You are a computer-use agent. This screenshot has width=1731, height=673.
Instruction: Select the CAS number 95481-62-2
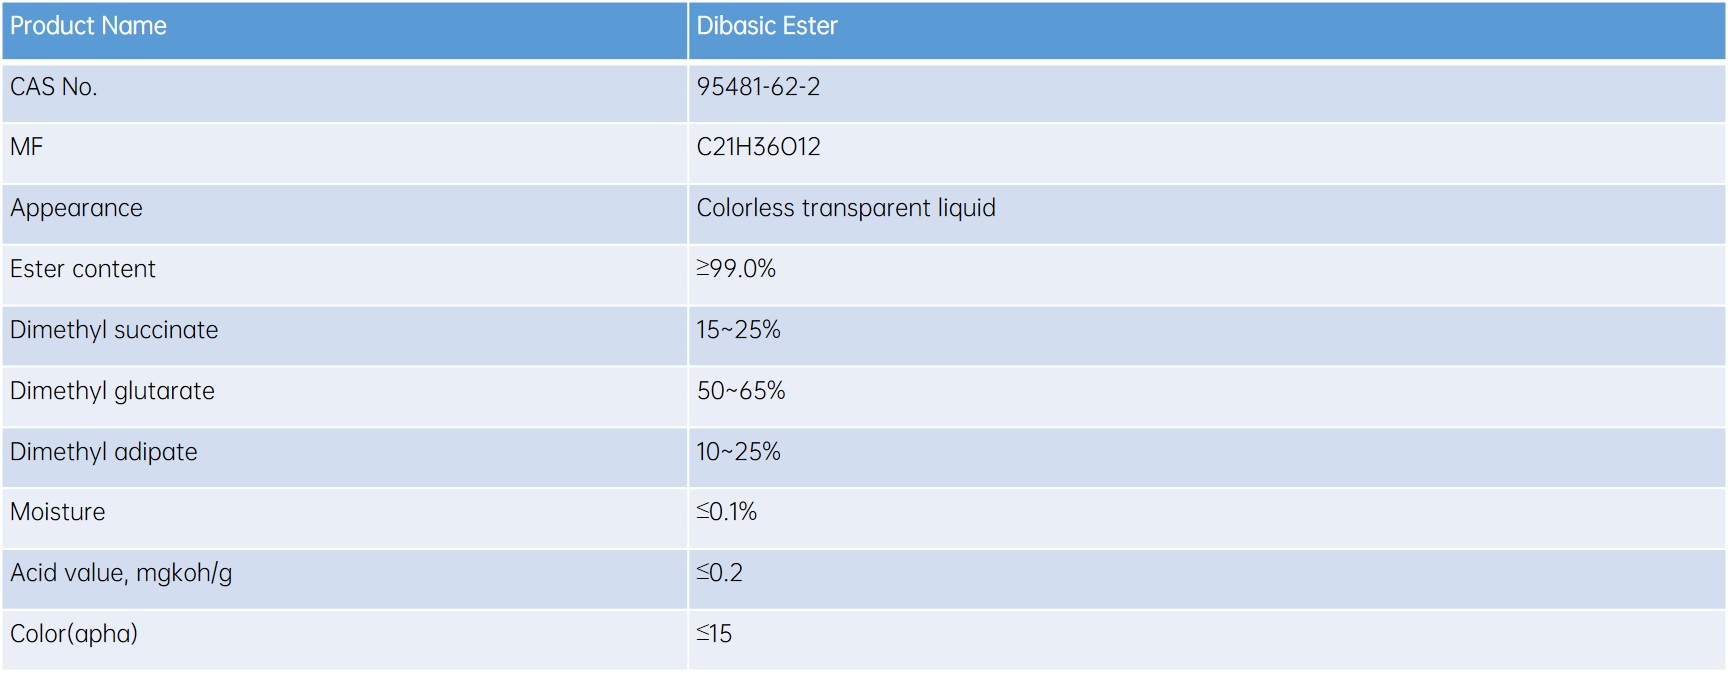(x=758, y=88)
